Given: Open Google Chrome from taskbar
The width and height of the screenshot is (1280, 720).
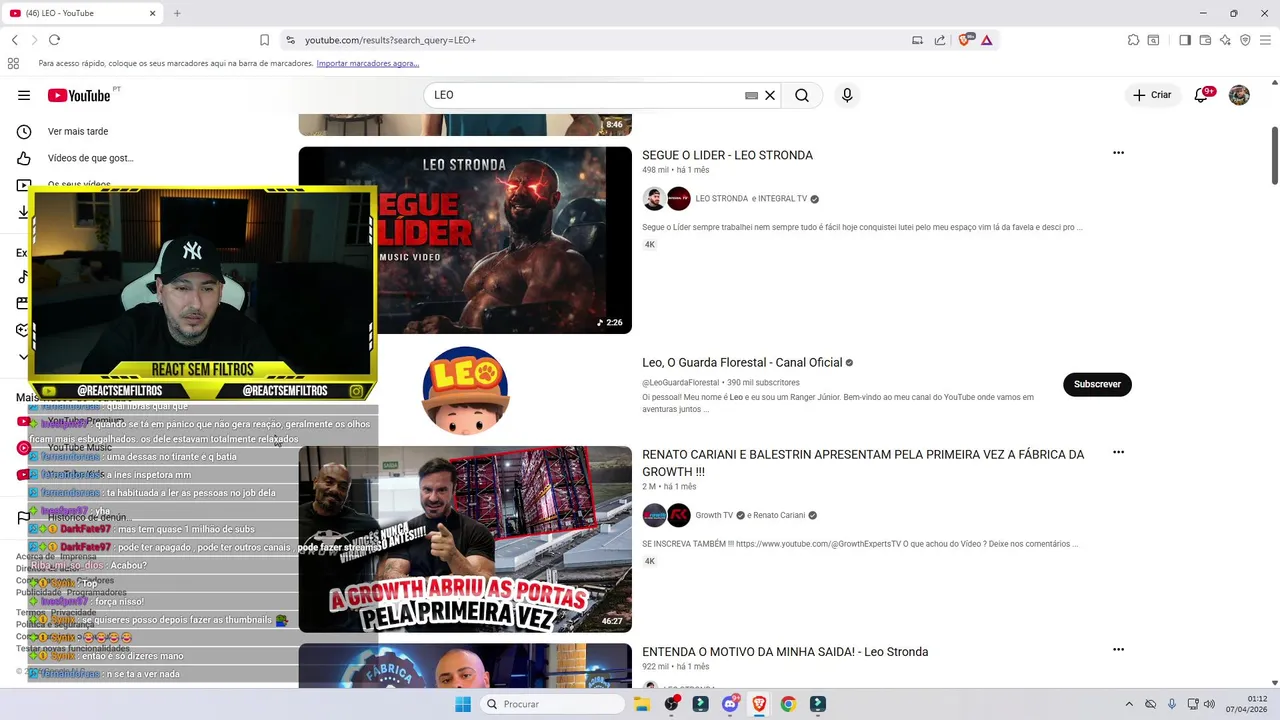Looking at the screenshot, I should [x=788, y=704].
